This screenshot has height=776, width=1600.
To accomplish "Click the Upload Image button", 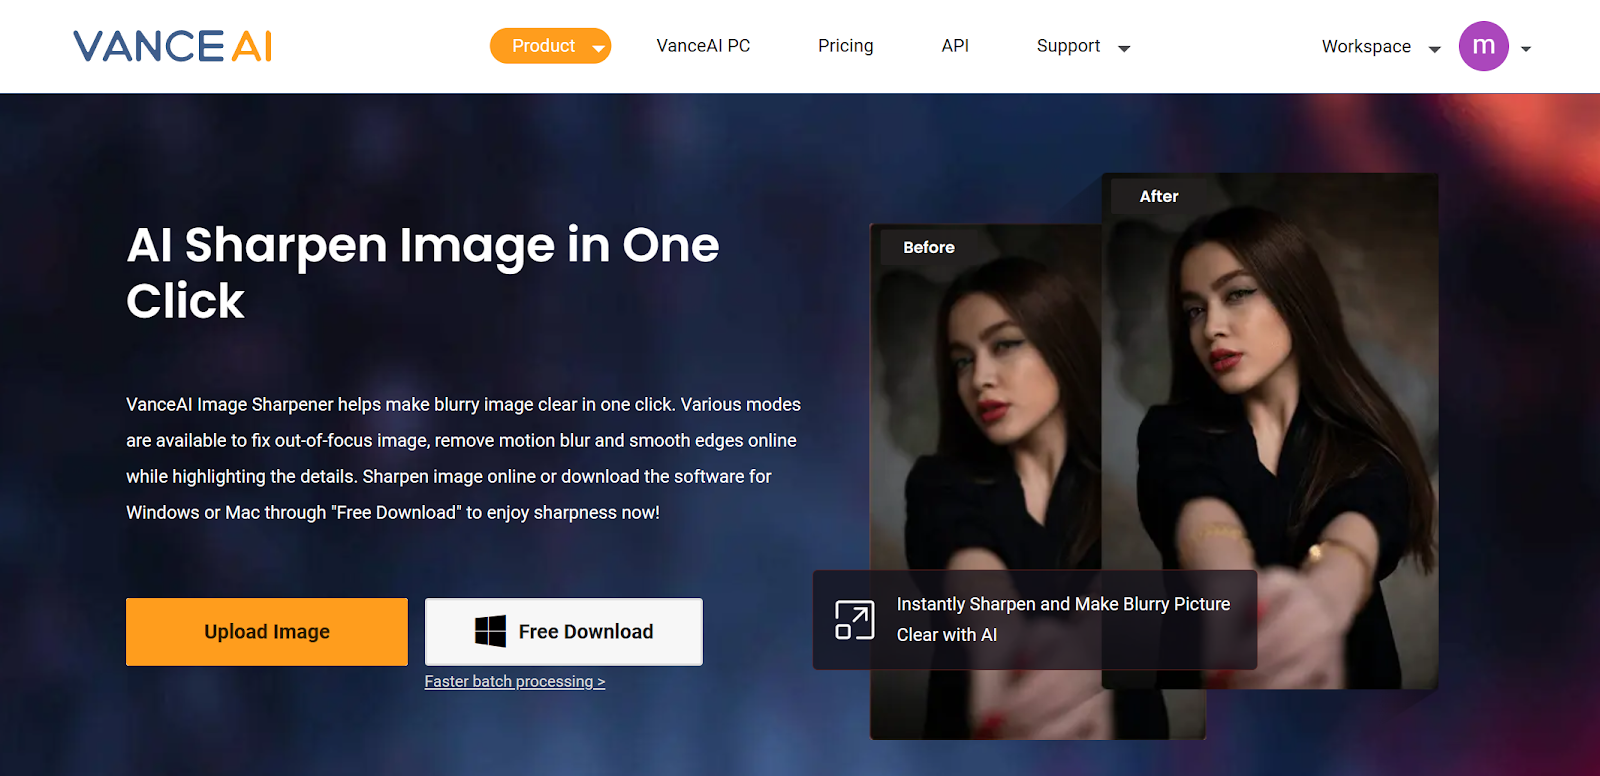I will click(267, 632).
